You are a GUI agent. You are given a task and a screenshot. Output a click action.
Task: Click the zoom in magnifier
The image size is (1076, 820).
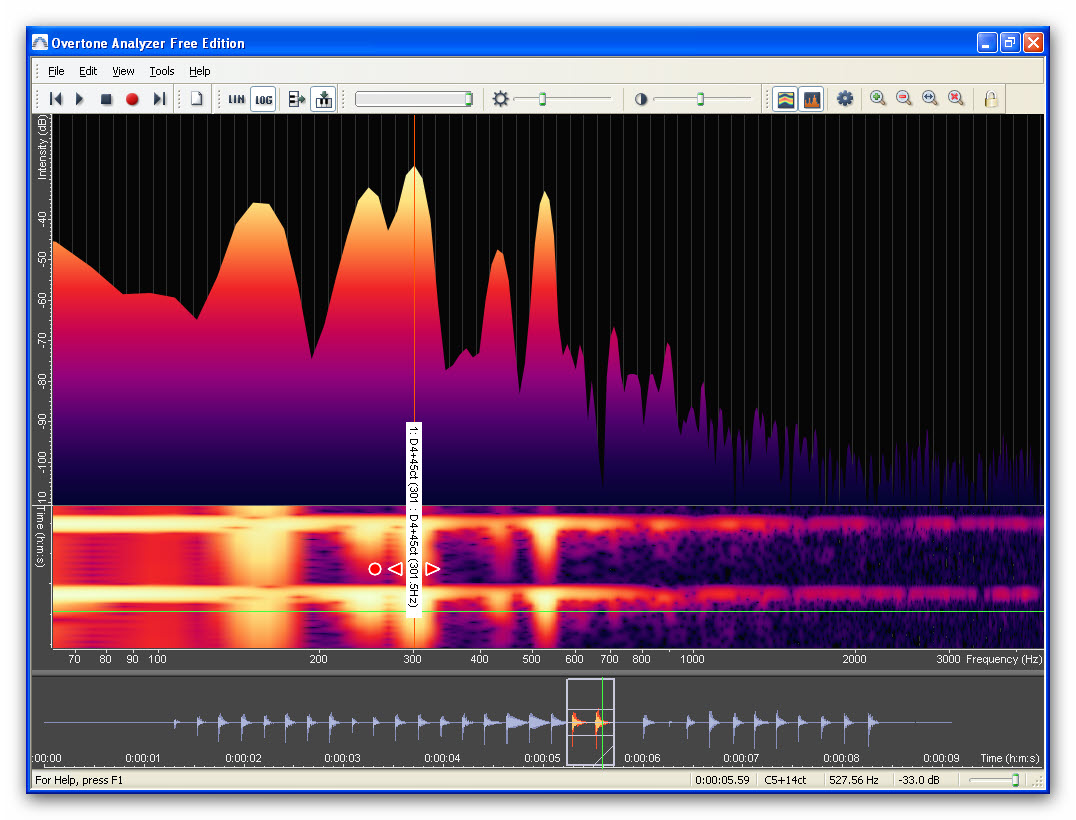click(x=877, y=98)
